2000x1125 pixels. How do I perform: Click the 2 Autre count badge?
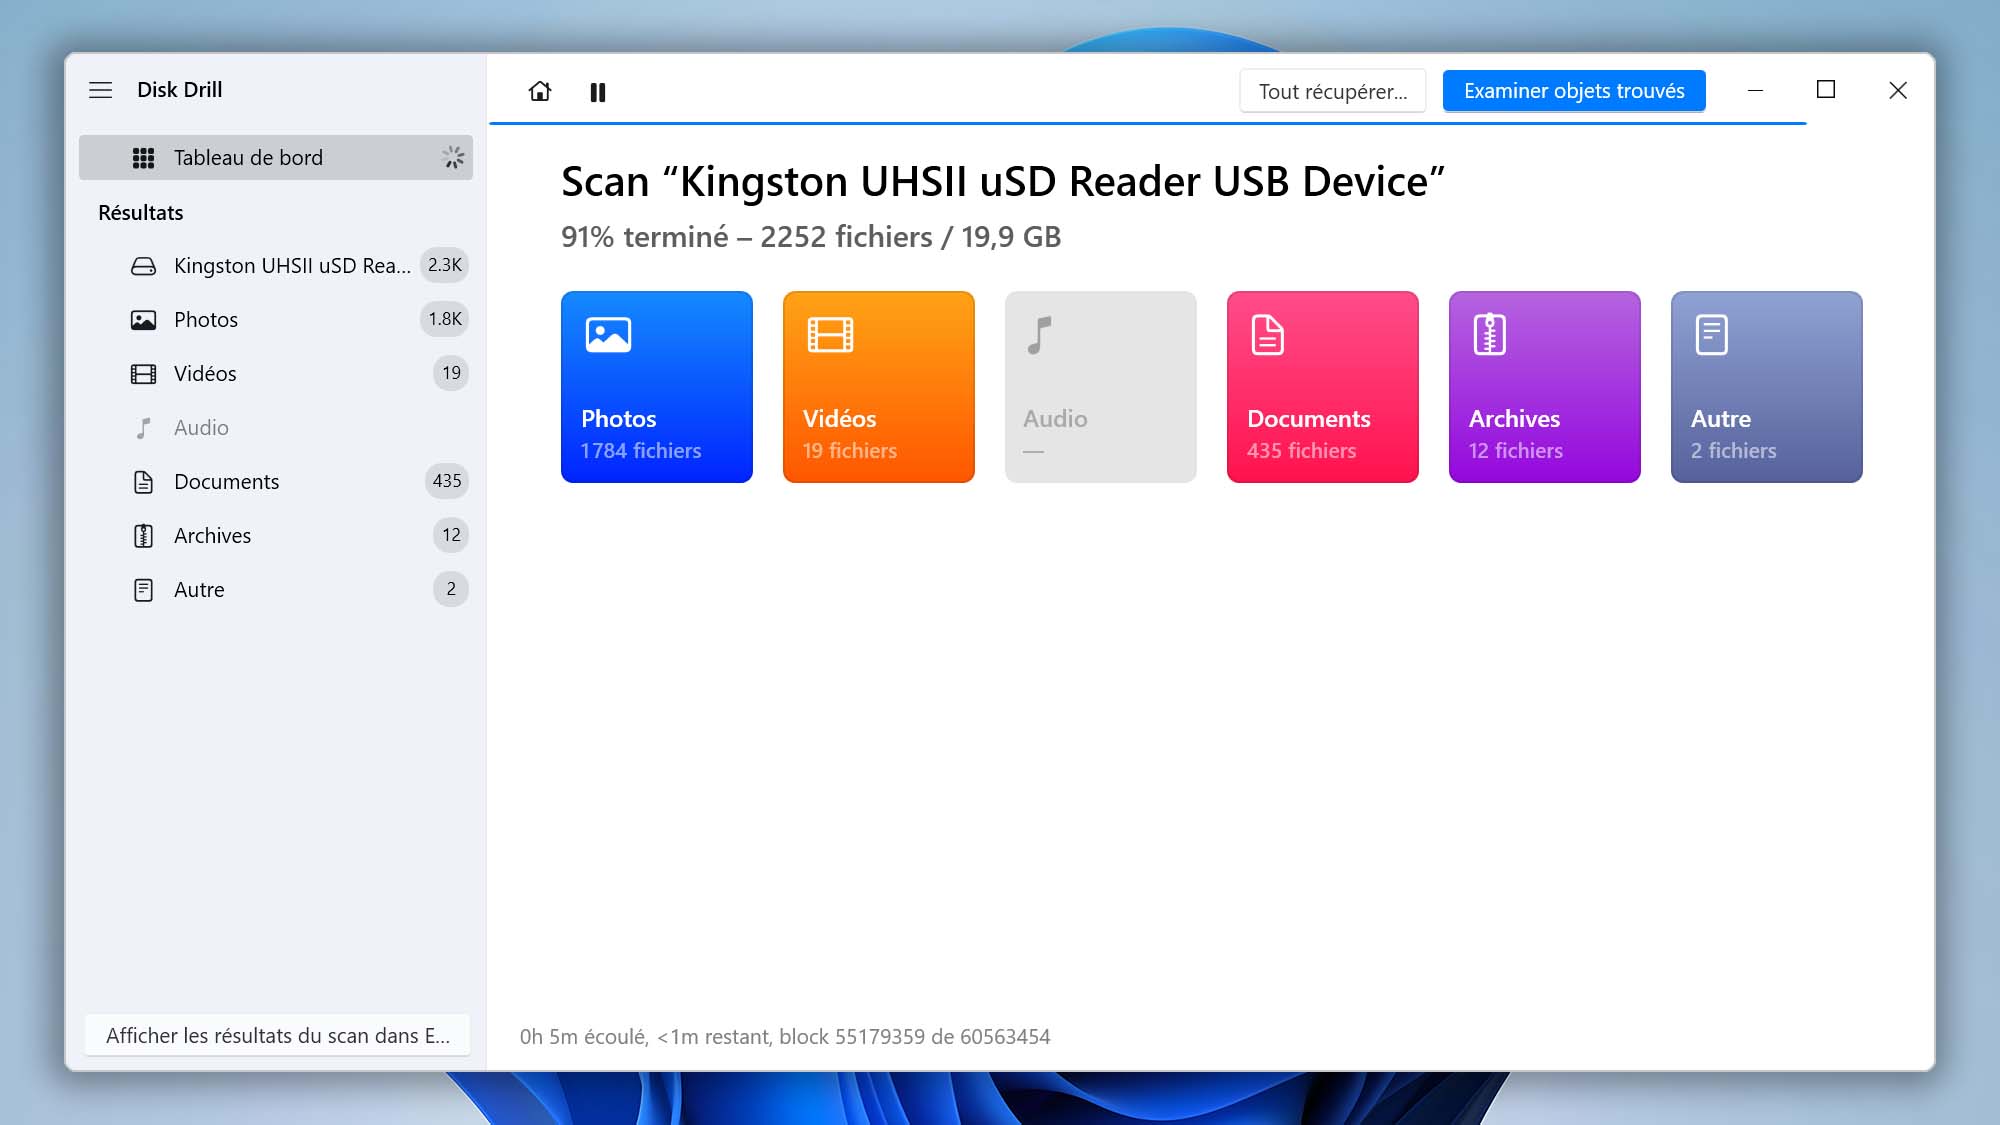(451, 589)
